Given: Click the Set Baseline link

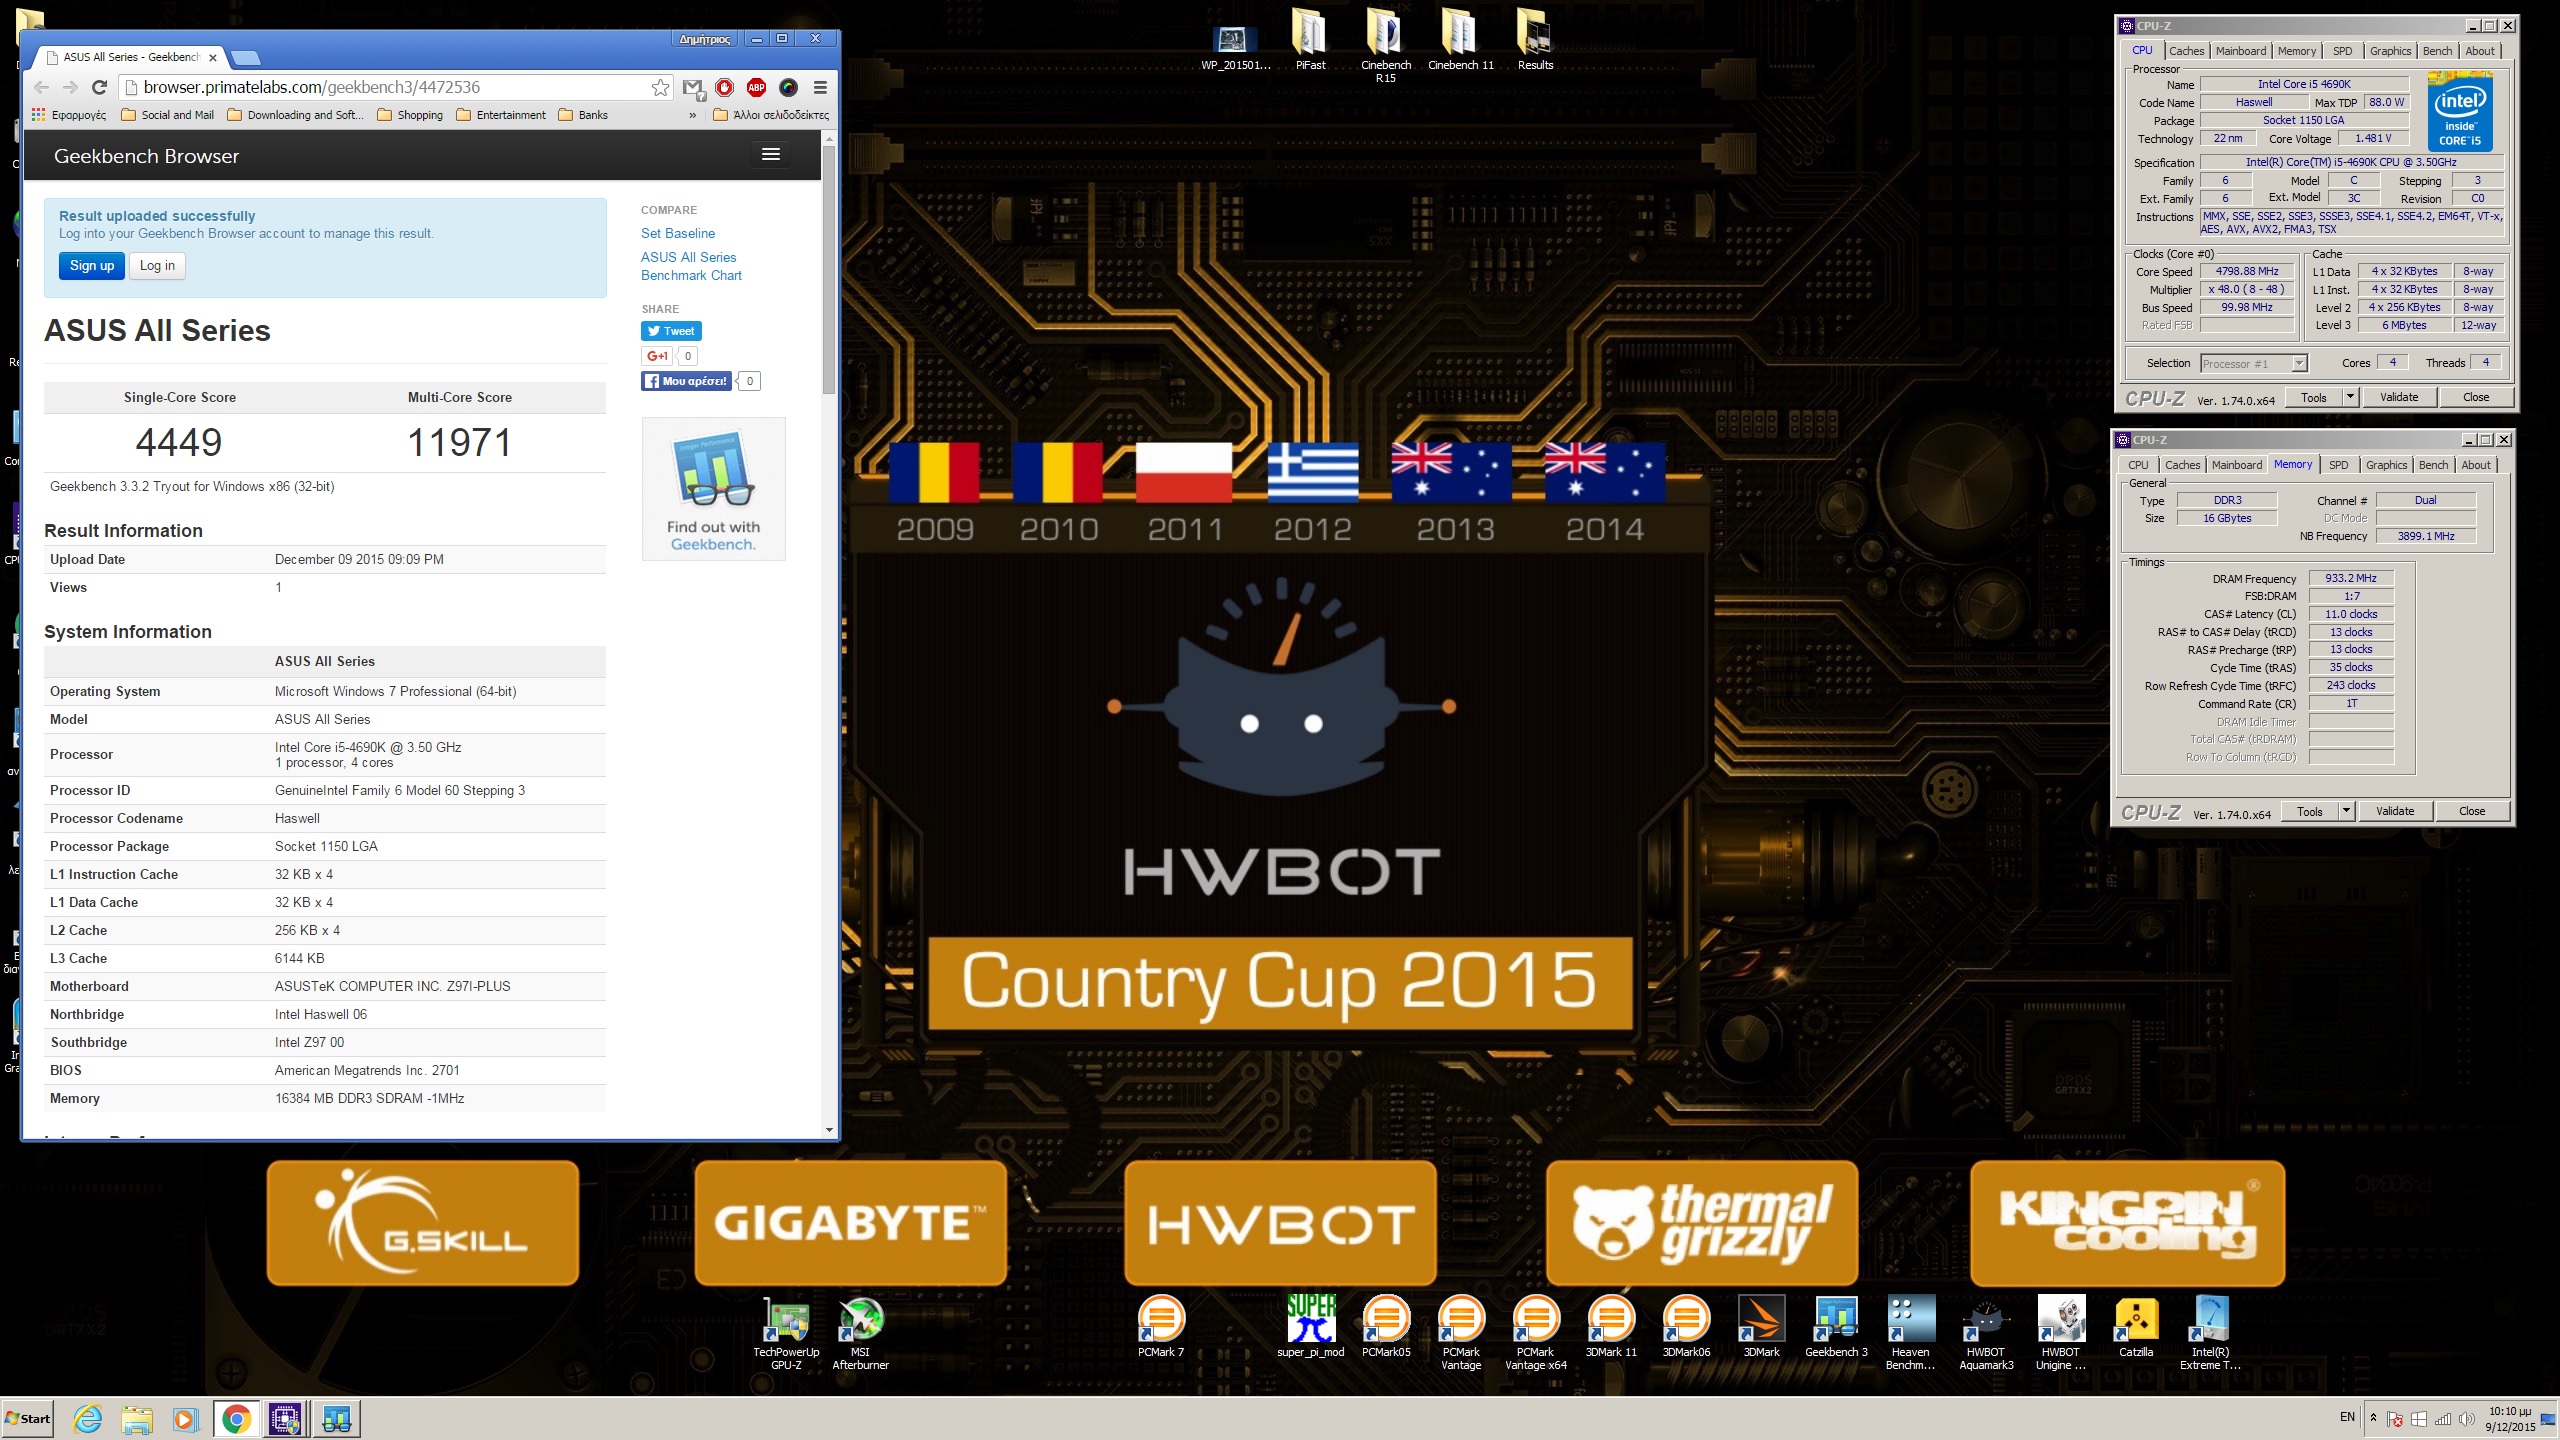Looking at the screenshot, I should [x=678, y=233].
